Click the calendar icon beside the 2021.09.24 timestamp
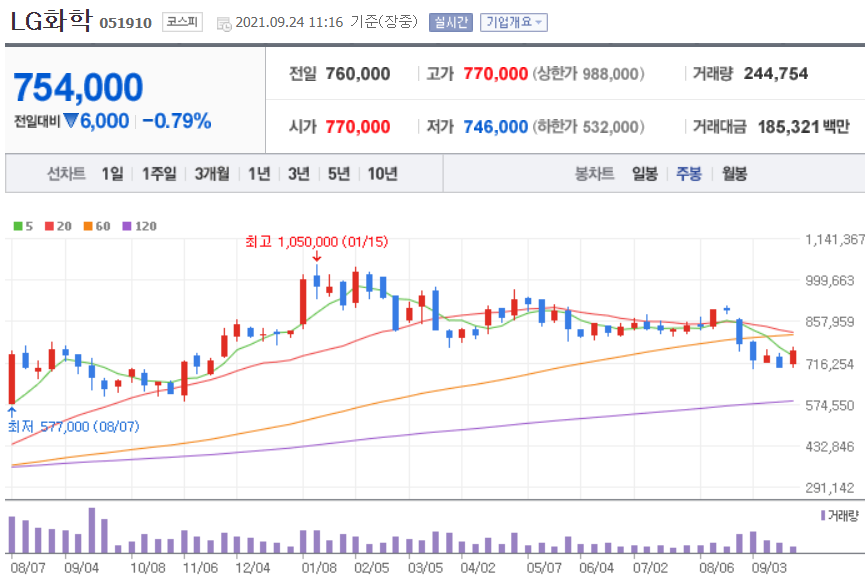 [x=224, y=24]
